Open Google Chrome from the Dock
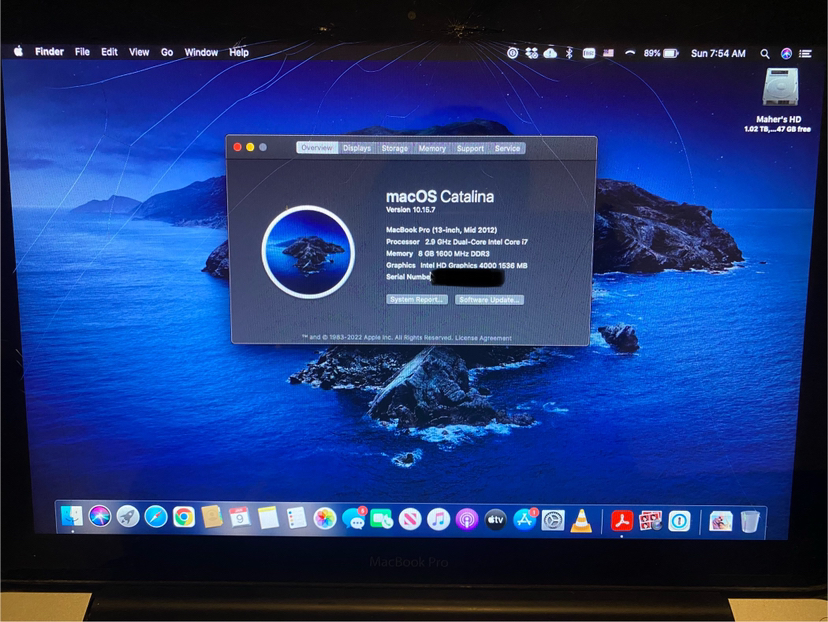 coord(185,519)
